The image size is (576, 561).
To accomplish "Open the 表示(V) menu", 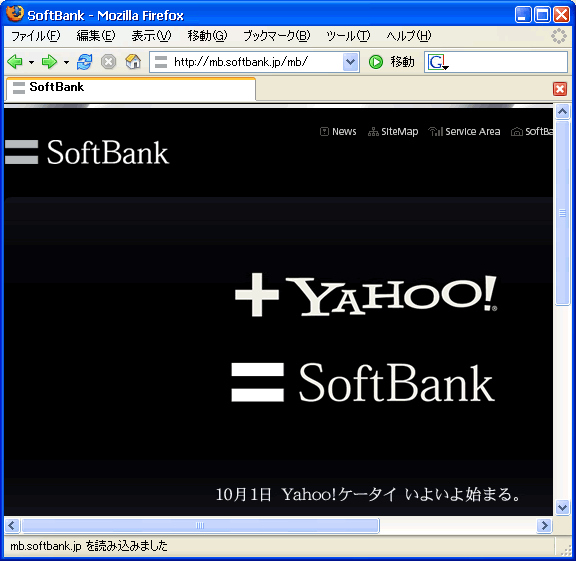I will point(151,36).
